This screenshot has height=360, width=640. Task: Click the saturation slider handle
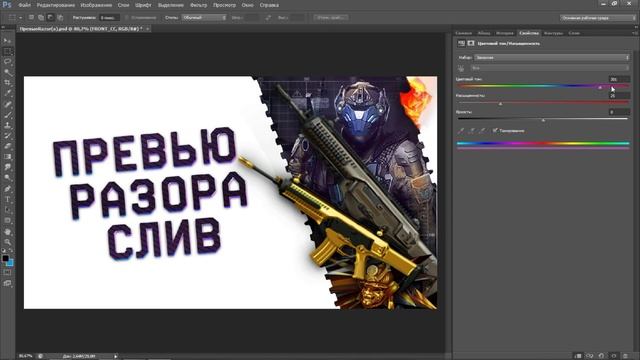coord(500,104)
